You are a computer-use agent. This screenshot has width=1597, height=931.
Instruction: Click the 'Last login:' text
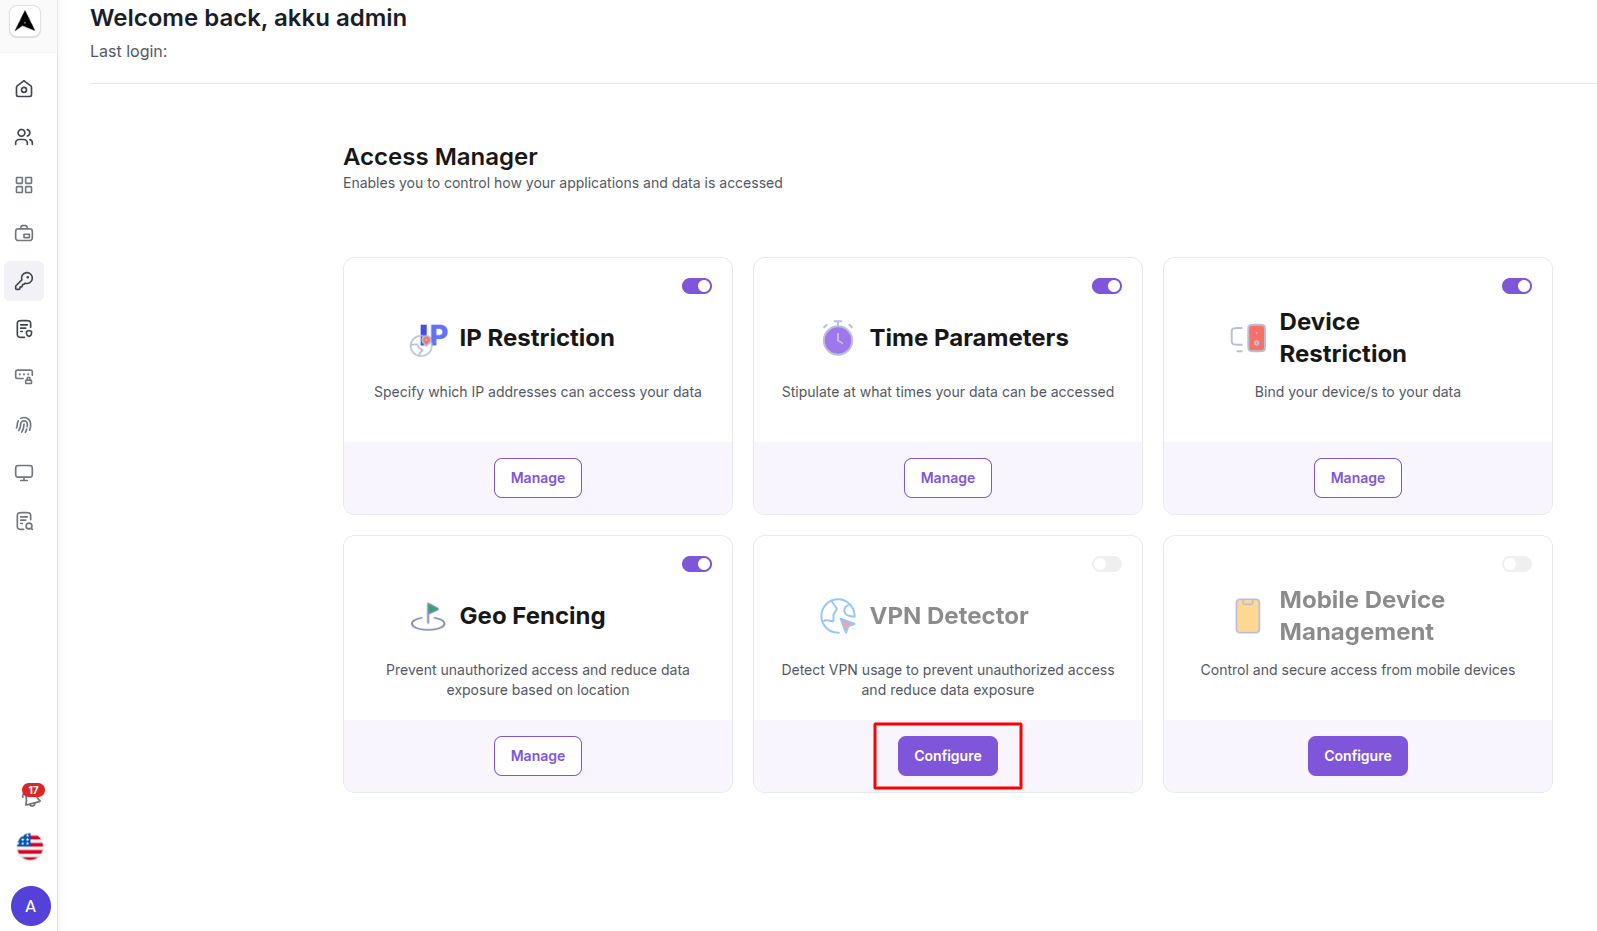click(x=129, y=51)
